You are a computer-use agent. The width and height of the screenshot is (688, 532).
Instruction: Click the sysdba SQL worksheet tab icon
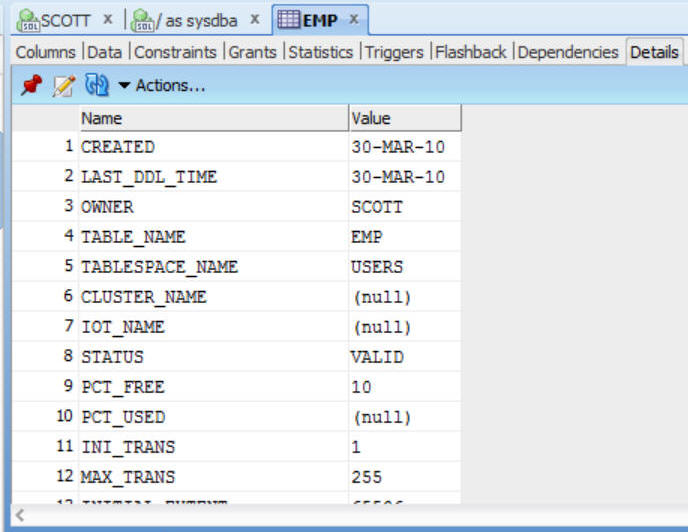pyautogui.click(x=142, y=20)
